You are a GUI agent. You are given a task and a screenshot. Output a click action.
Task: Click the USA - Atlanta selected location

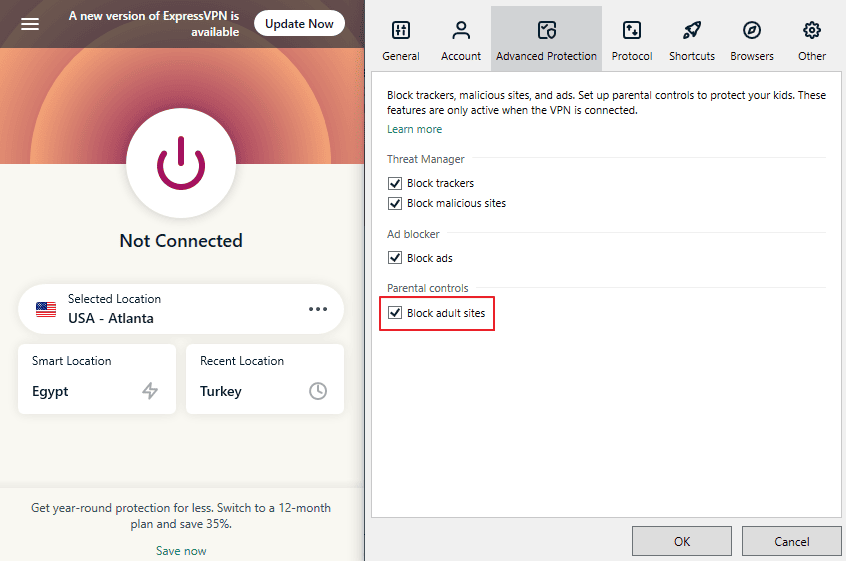pyautogui.click(x=181, y=309)
